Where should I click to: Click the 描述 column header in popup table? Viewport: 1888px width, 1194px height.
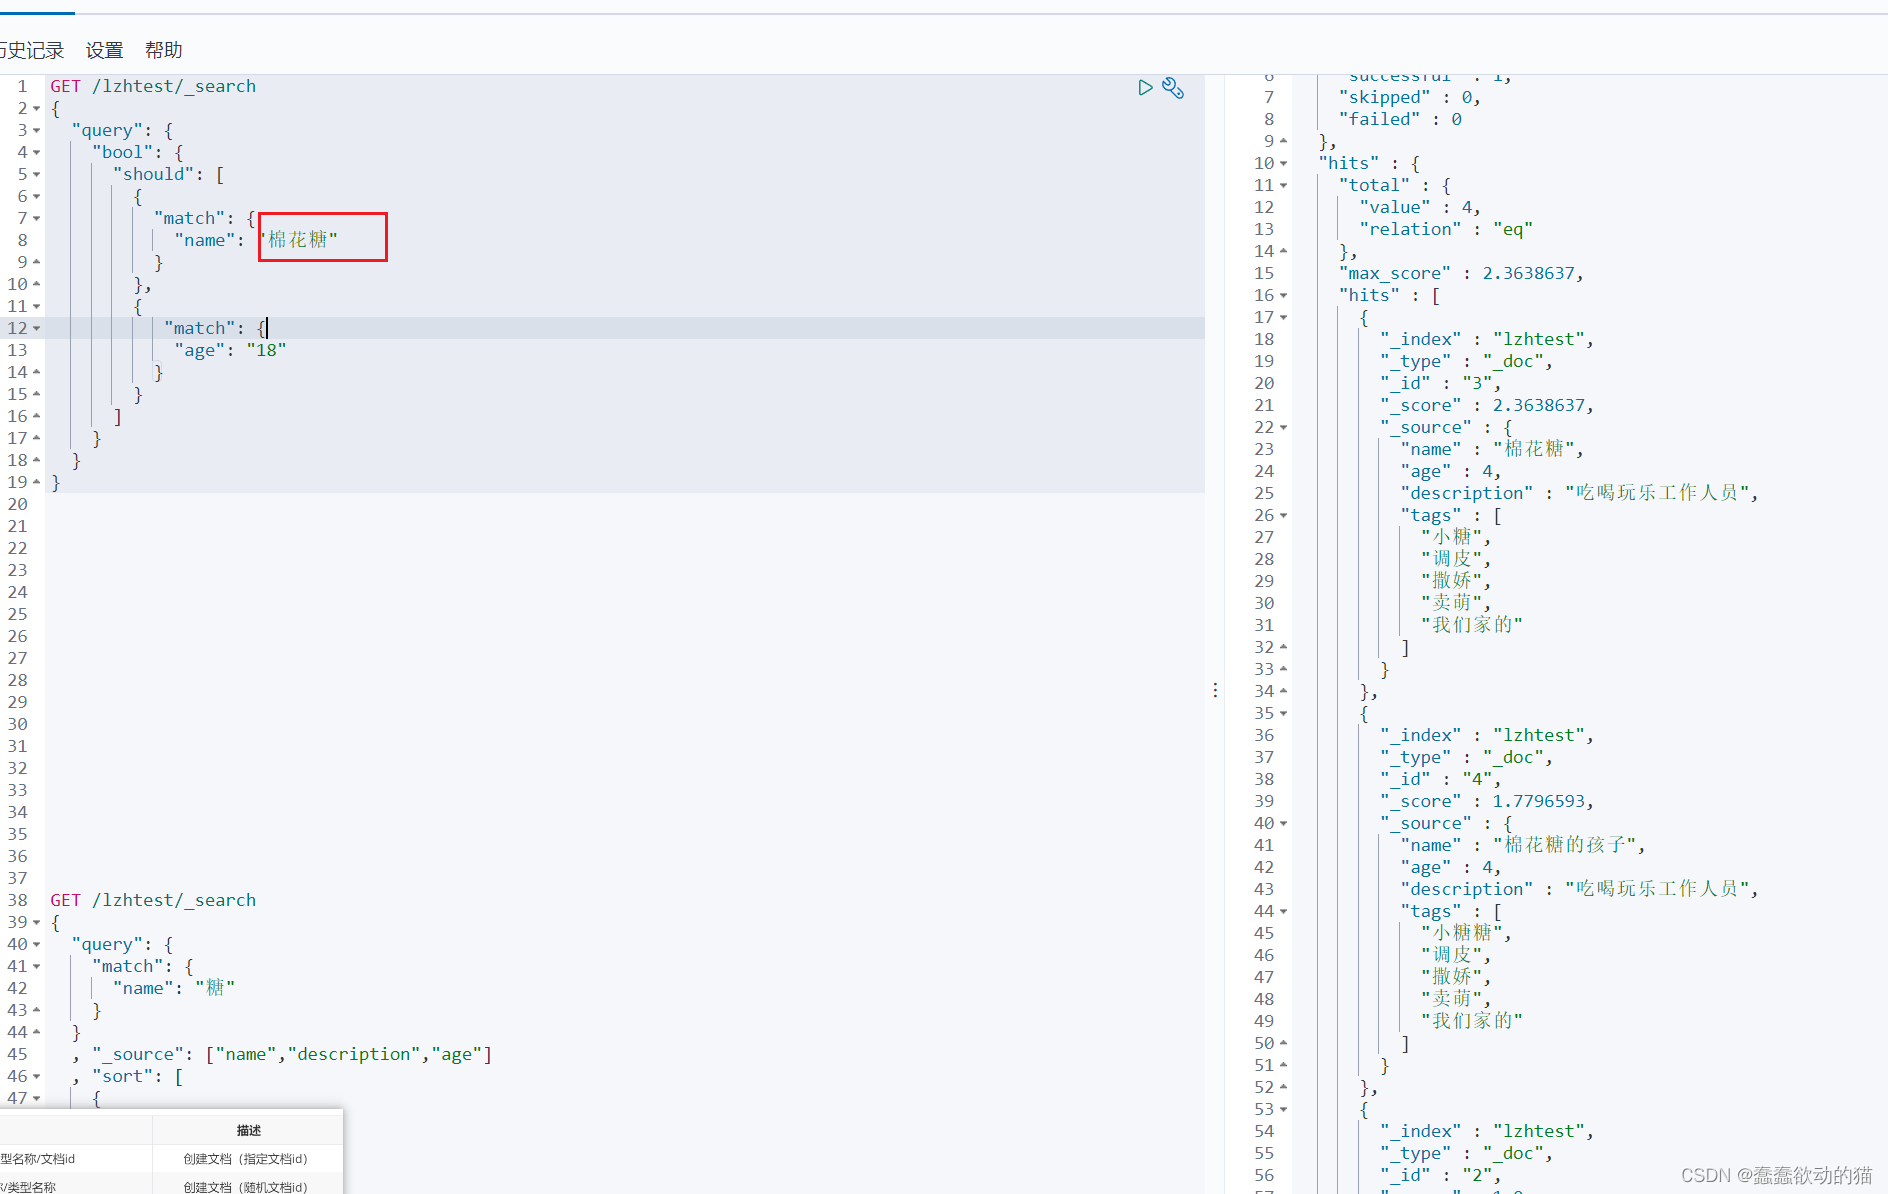[x=248, y=1130]
